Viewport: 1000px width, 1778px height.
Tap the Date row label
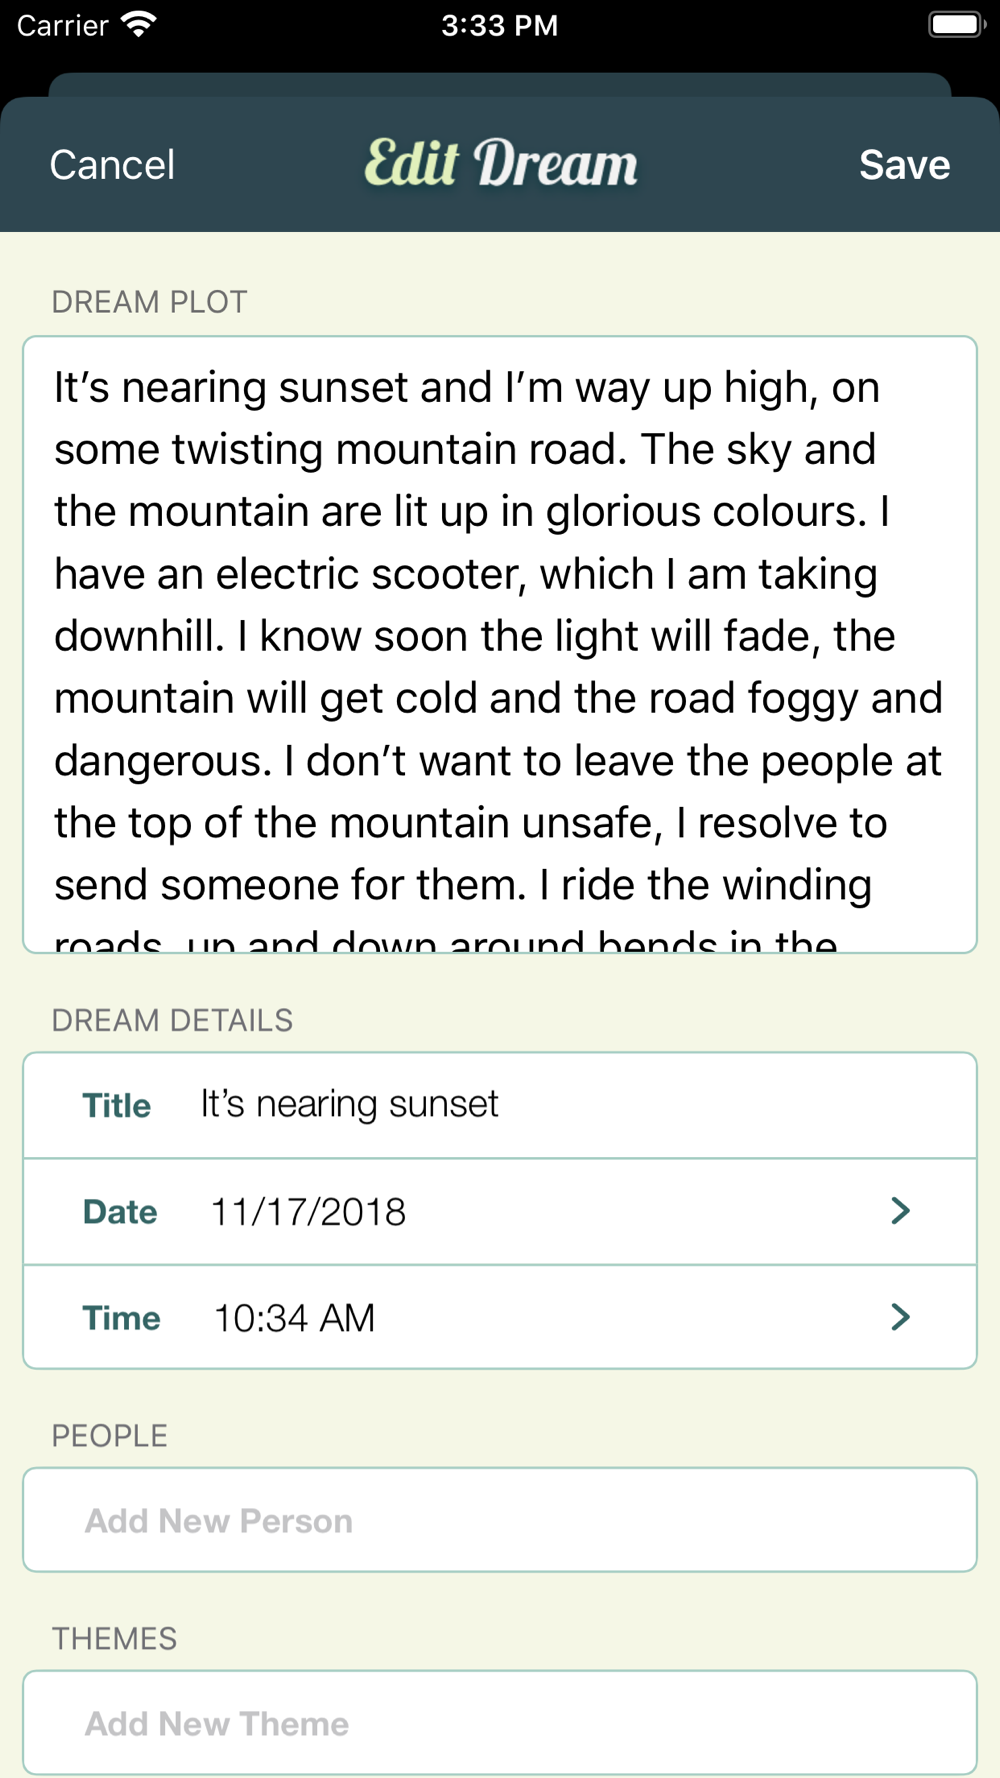coord(120,1212)
